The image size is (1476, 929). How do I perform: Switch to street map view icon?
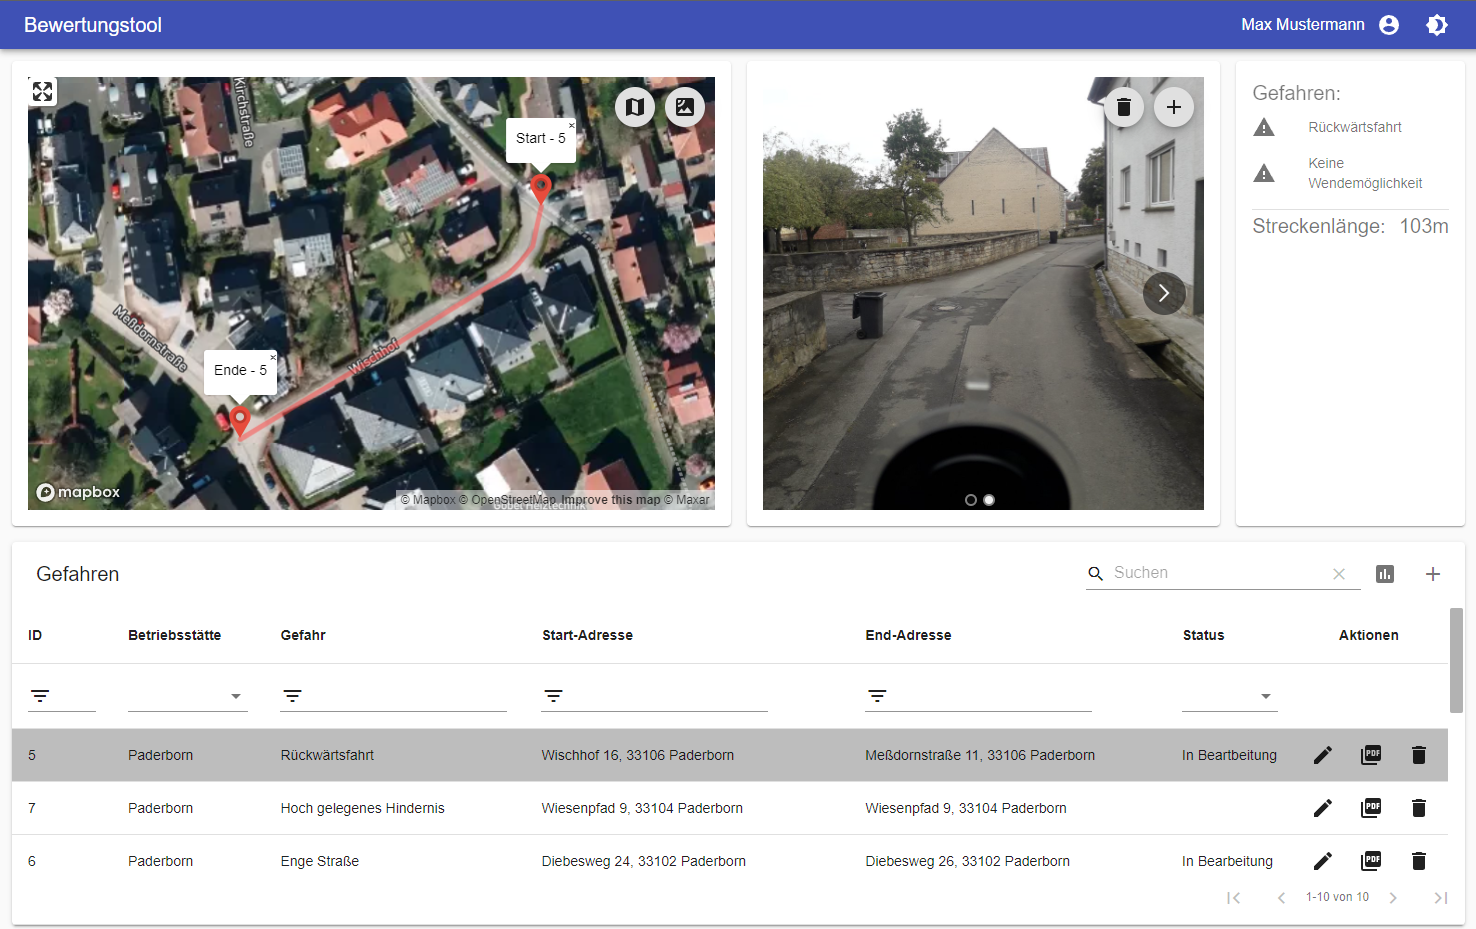tap(635, 107)
